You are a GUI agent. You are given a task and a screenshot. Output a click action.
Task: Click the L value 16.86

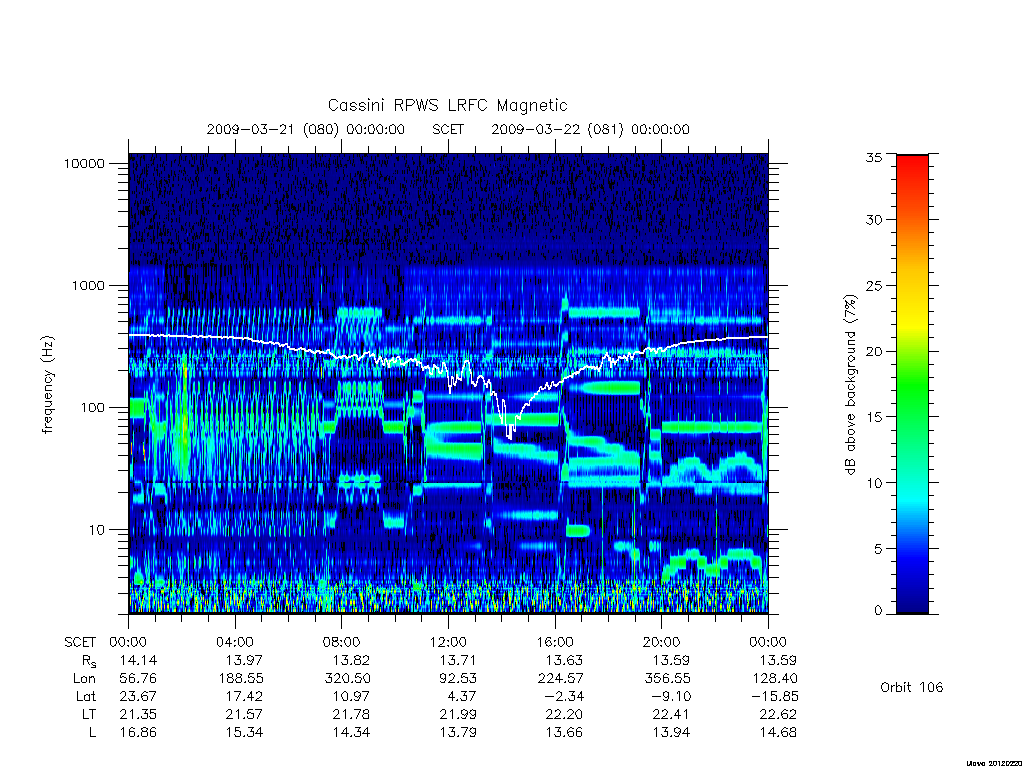138,733
